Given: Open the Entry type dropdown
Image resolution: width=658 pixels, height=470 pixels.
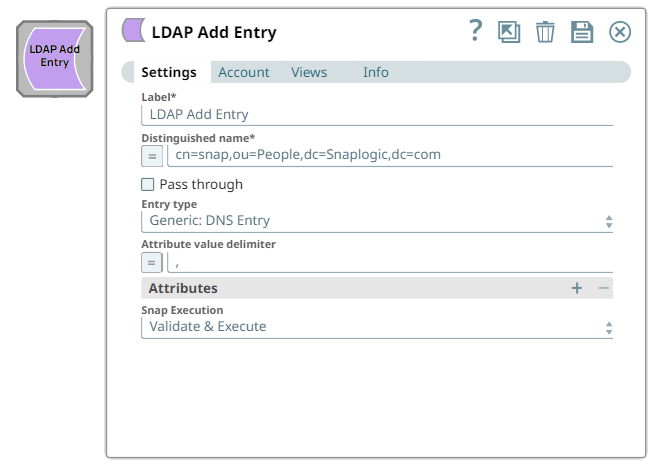Looking at the screenshot, I should [377, 221].
